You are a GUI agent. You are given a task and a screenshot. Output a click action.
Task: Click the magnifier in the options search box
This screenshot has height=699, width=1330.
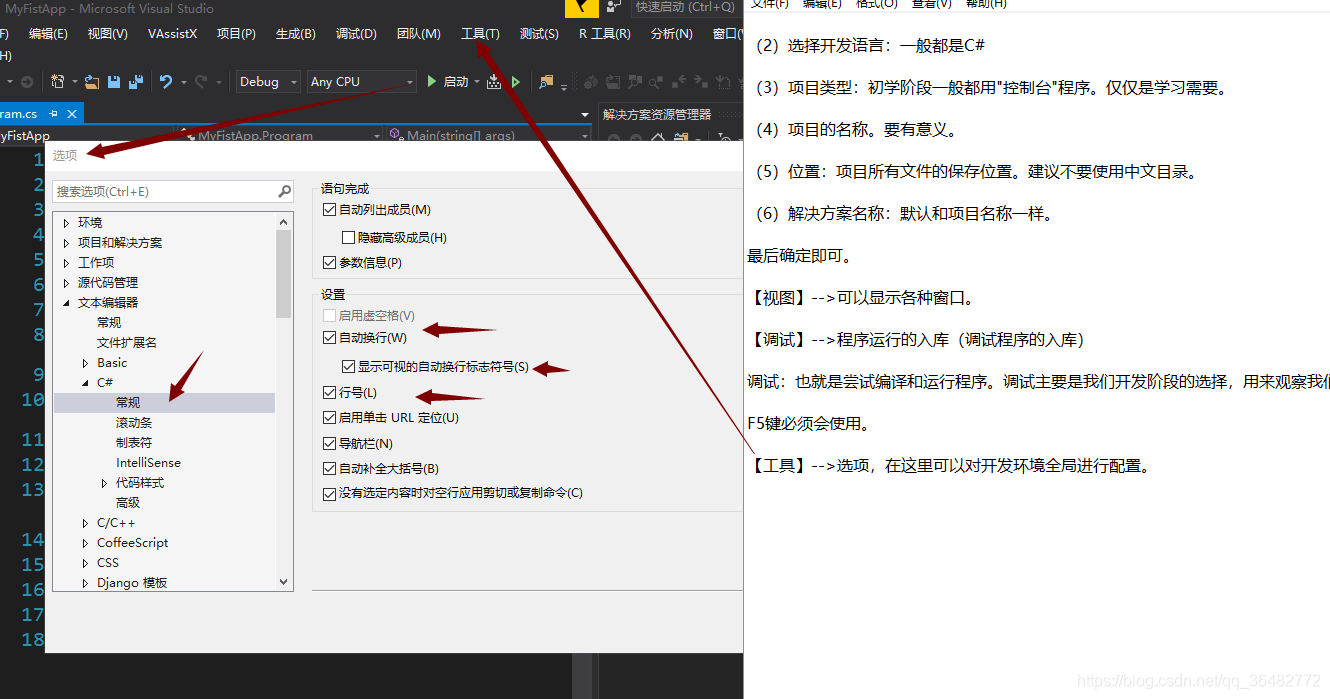tap(285, 191)
